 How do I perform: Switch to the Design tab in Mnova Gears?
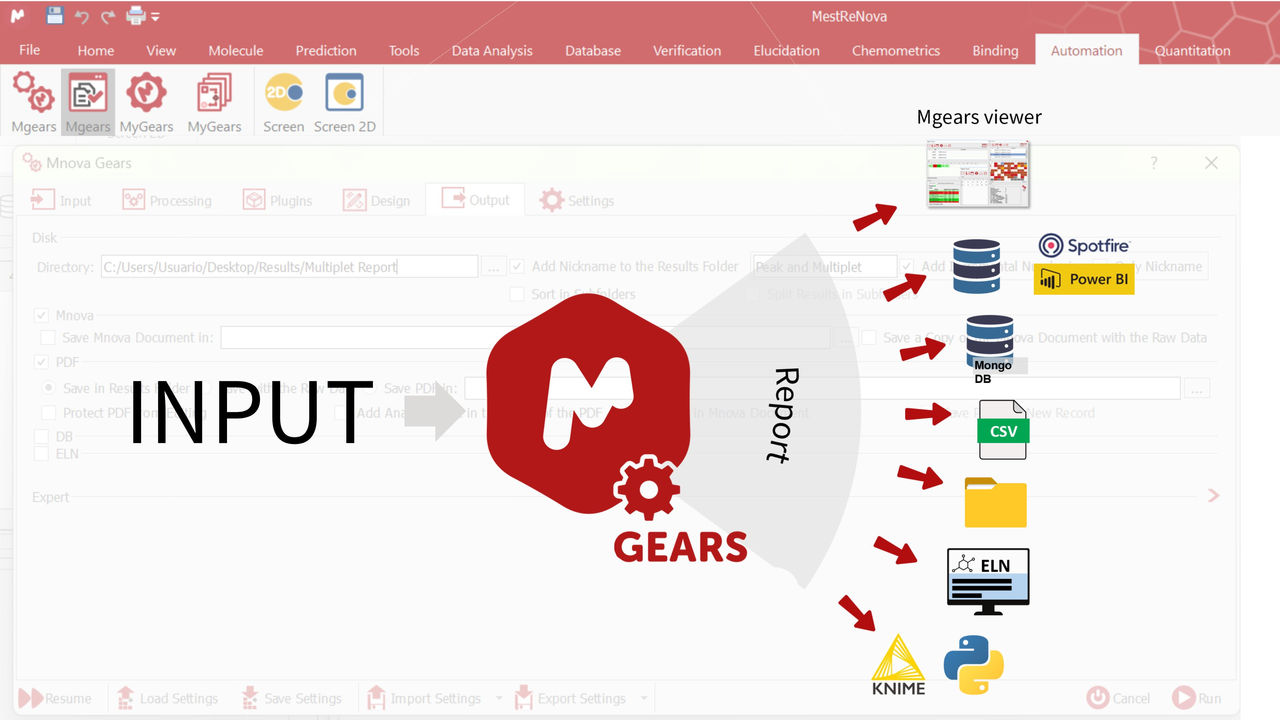pos(376,200)
